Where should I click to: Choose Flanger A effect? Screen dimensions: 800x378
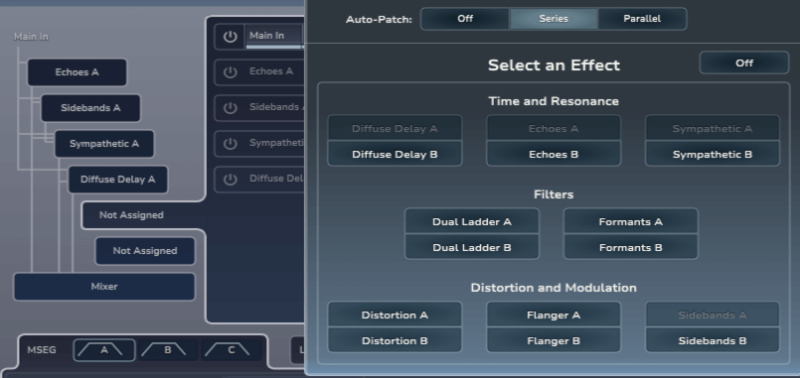click(554, 315)
